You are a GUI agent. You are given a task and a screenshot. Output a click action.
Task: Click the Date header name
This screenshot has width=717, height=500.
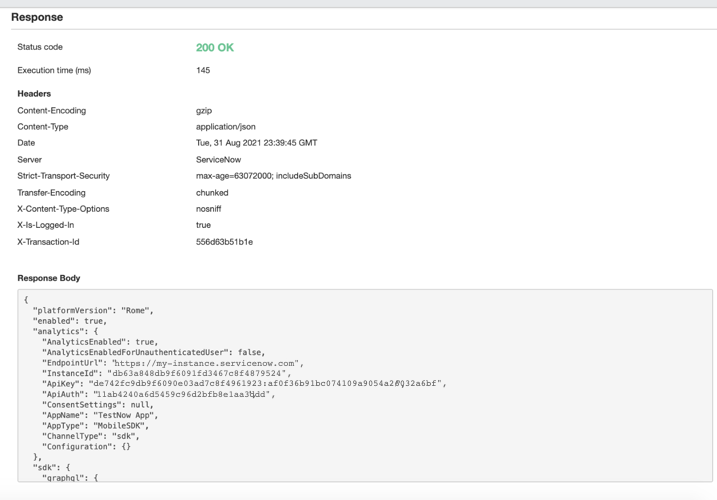[26, 143]
